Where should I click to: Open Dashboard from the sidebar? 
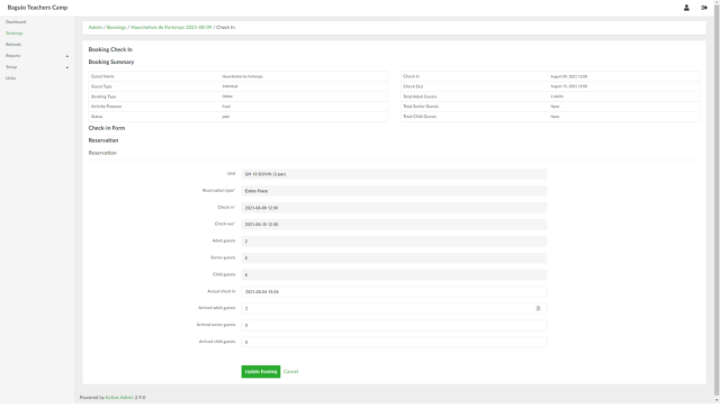(x=16, y=21)
